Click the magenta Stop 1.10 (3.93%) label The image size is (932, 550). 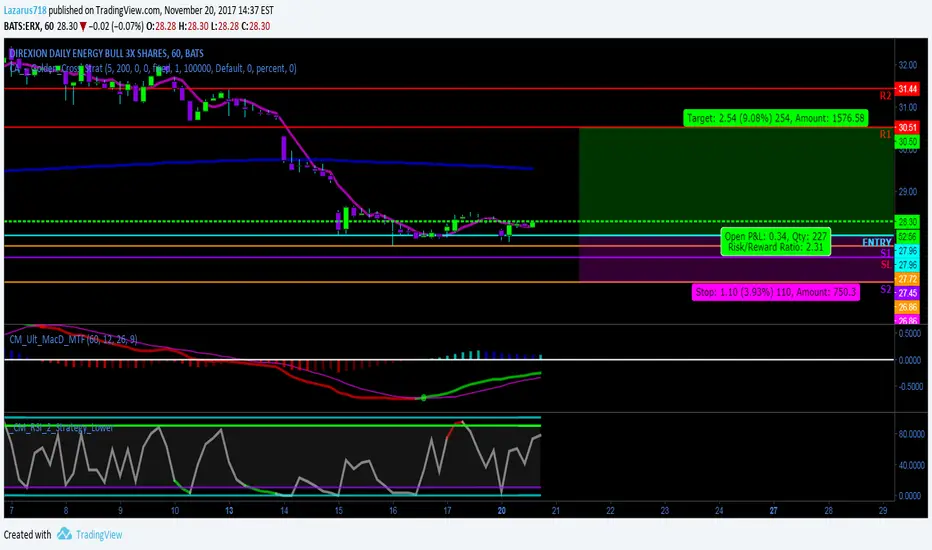click(776, 292)
